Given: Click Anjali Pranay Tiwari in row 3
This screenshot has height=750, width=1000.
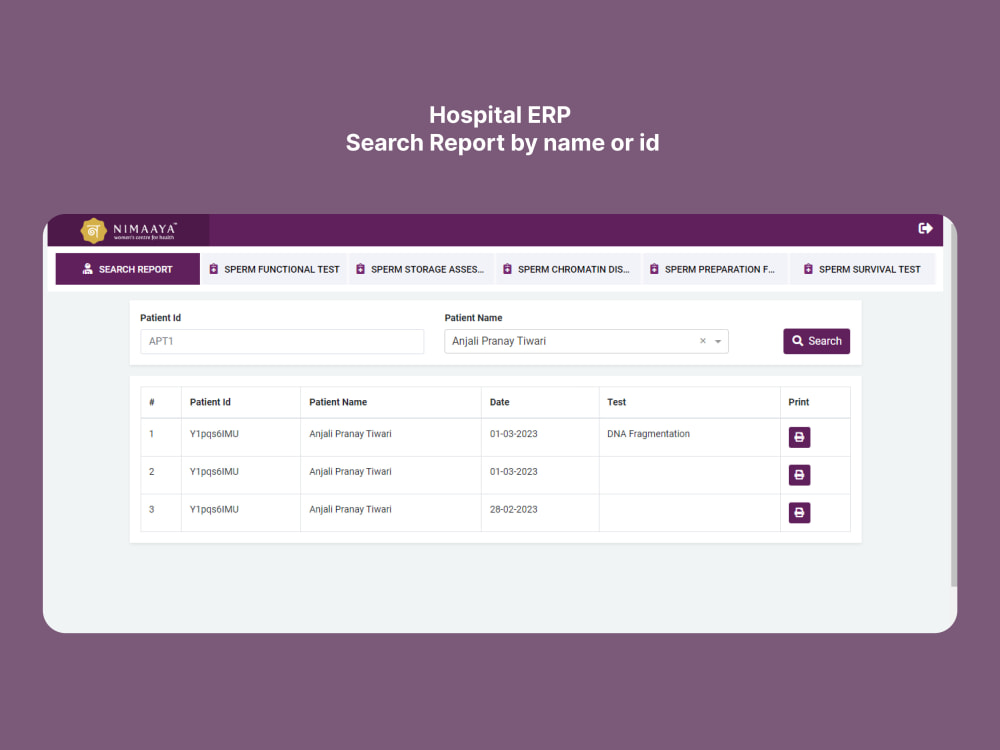Looking at the screenshot, I should (350, 509).
